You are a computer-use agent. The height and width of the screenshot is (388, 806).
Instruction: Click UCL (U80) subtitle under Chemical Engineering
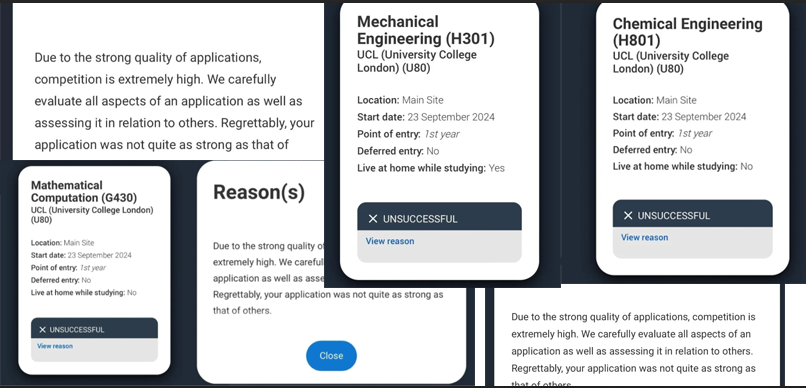pyautogui.click(x=670, y=62)
